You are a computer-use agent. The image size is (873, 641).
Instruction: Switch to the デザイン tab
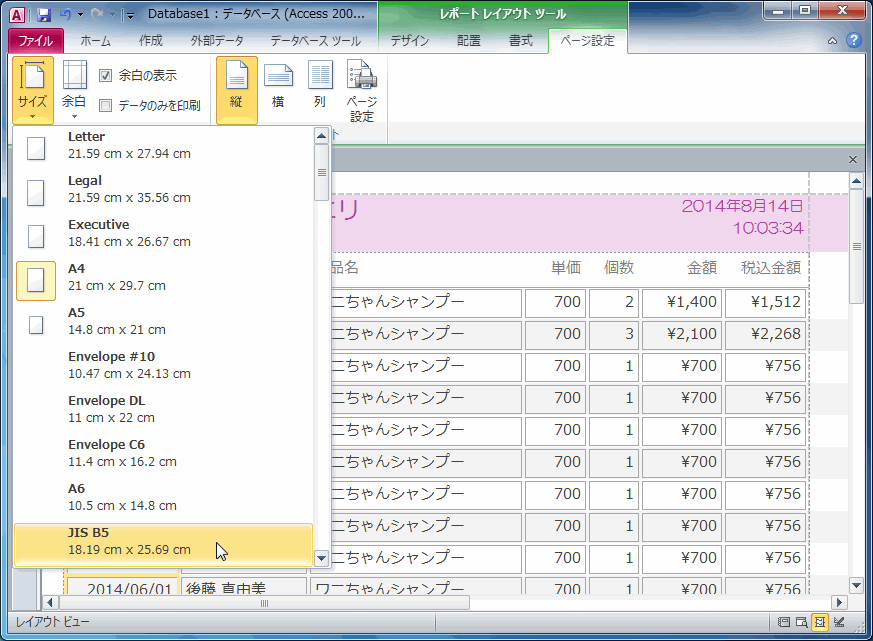pos(410,41)
